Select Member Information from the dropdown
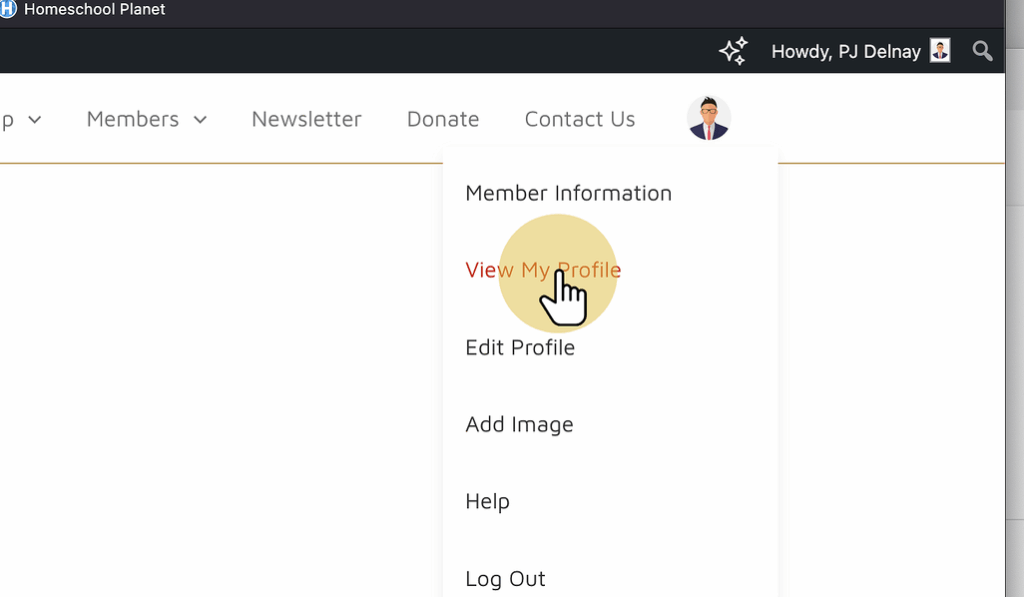The height and width of the screenshot is (597, 1024). point(568,193)
